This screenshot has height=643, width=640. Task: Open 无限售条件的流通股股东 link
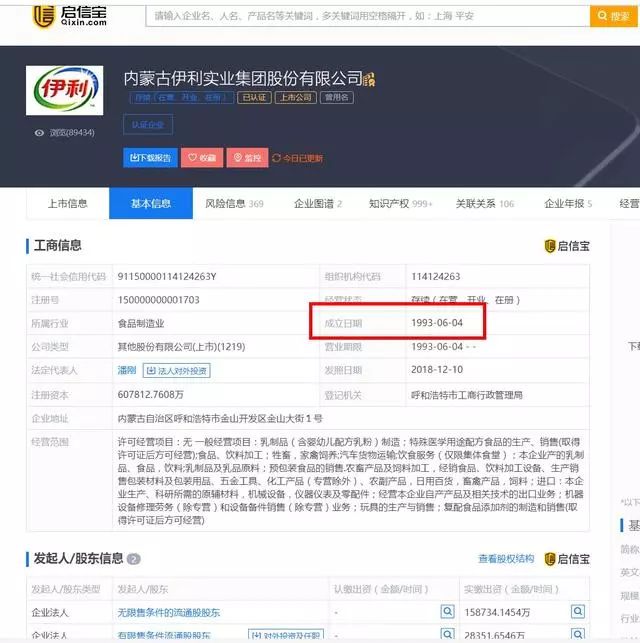pos(169,613)
